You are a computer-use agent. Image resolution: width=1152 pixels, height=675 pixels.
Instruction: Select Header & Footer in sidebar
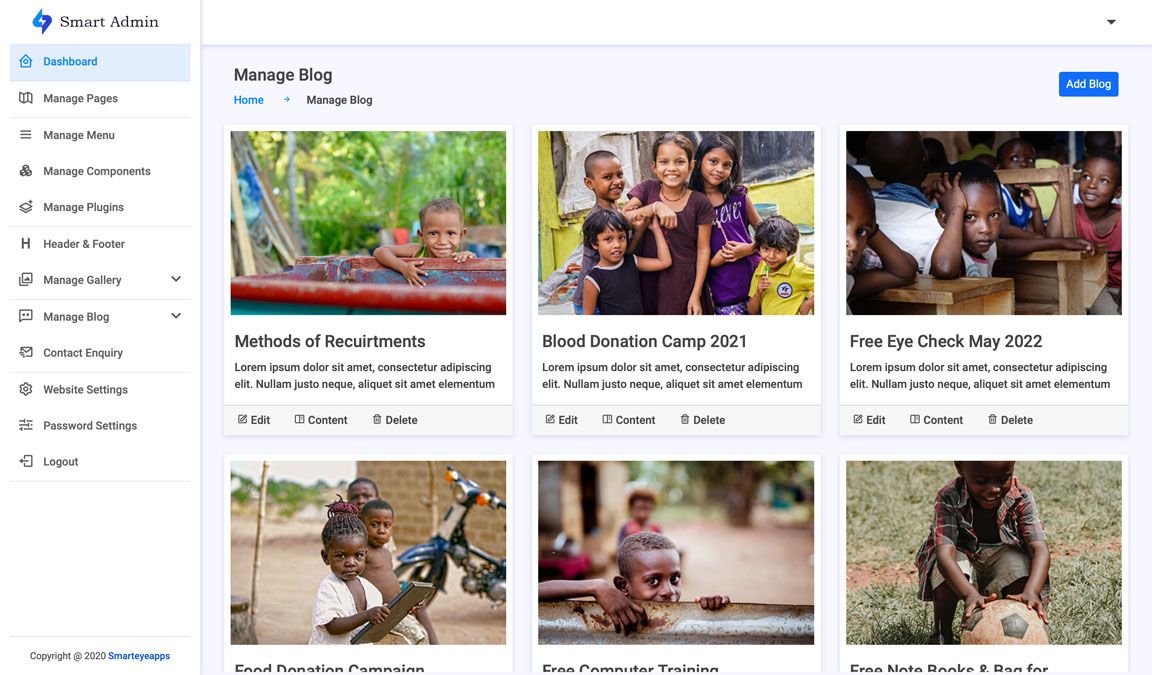(84, 244)
